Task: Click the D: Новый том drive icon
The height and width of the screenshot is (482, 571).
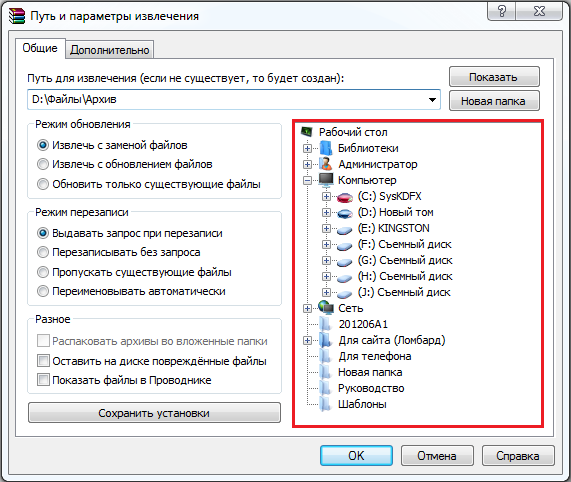Action: point(344,213)
